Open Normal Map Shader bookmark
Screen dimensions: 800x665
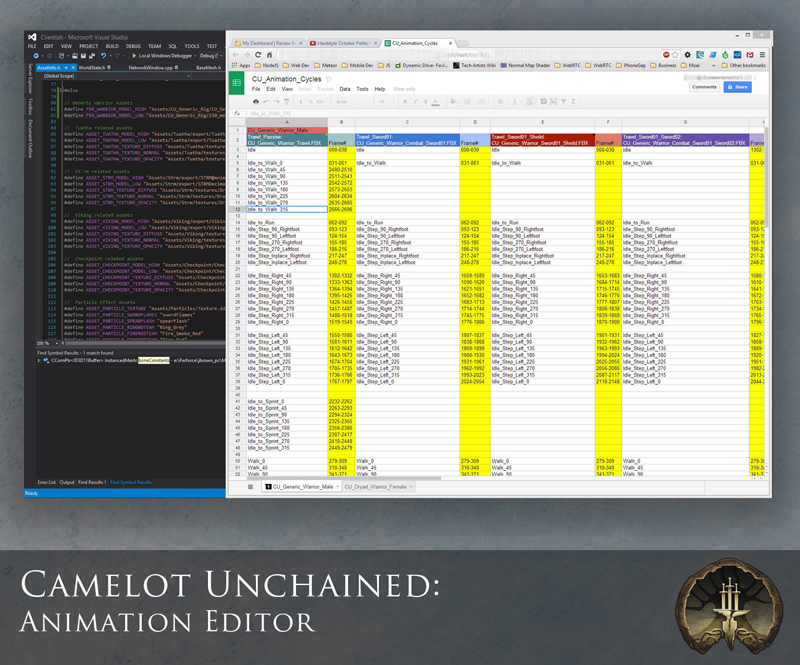tap(526, 65)
